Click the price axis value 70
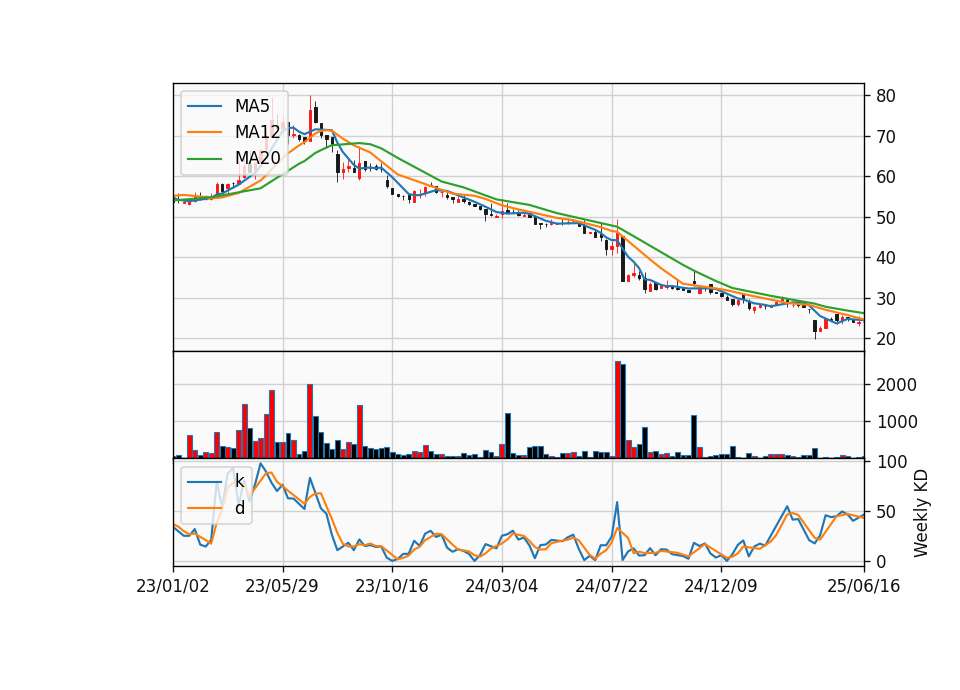Image resolution: width=960 pixels, height=690 pixels. coord(885,137)
